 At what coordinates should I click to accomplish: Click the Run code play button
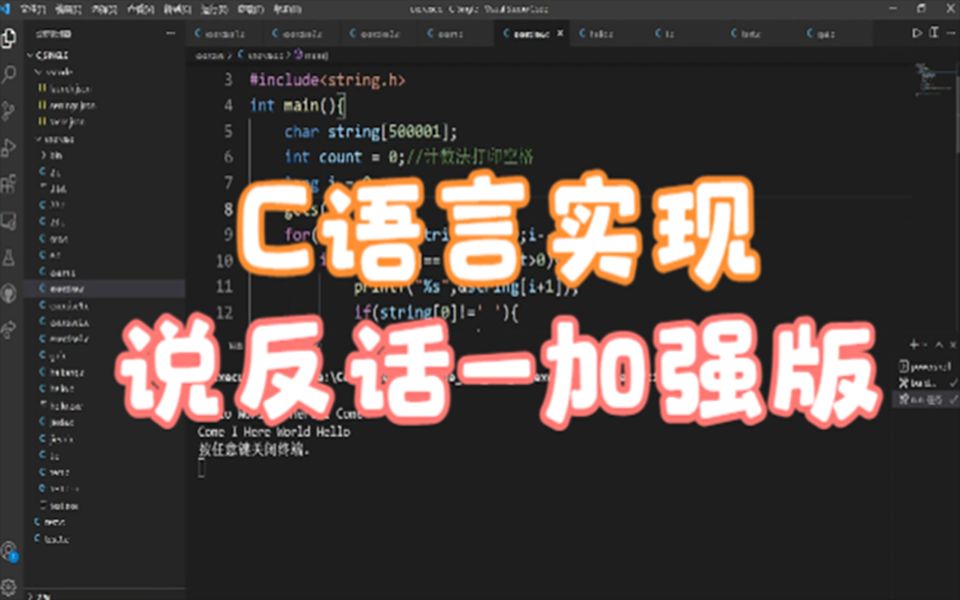click(916, 32)
